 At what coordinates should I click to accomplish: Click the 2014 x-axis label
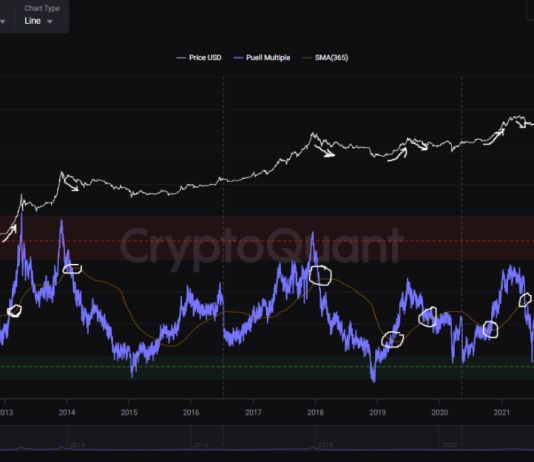point(67,412)
